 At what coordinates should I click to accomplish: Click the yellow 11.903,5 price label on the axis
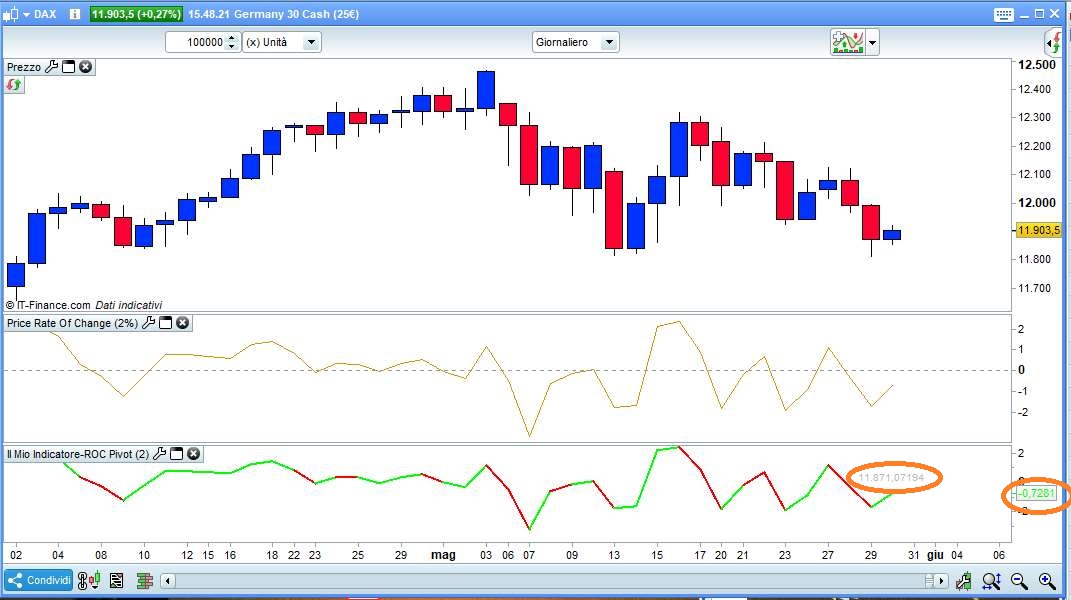pyautogui.click(x=1038, y=230)
